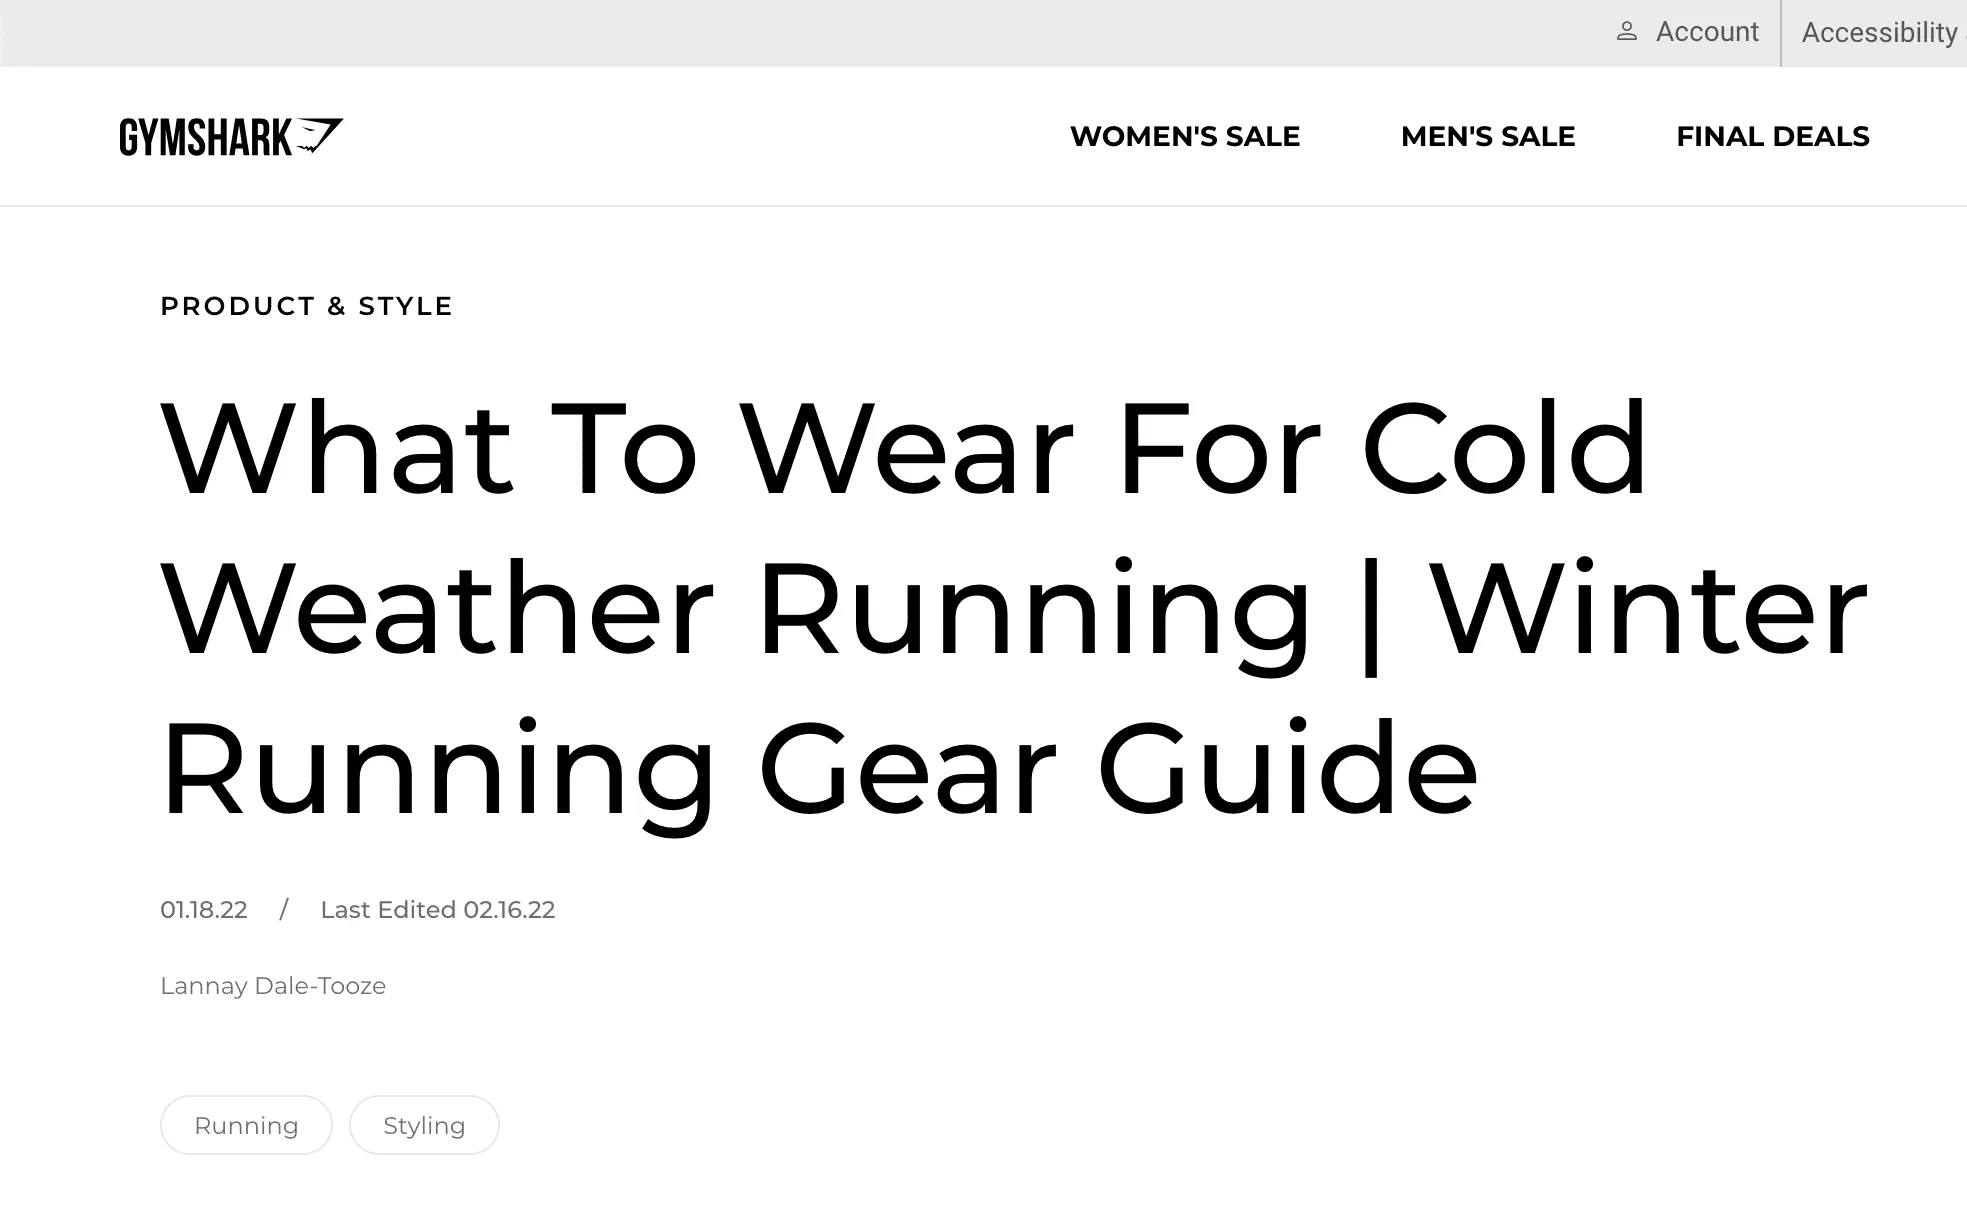Click the Gymshark wordmark text
The height and width of the screenshot is (1206, 1967).
205,137
